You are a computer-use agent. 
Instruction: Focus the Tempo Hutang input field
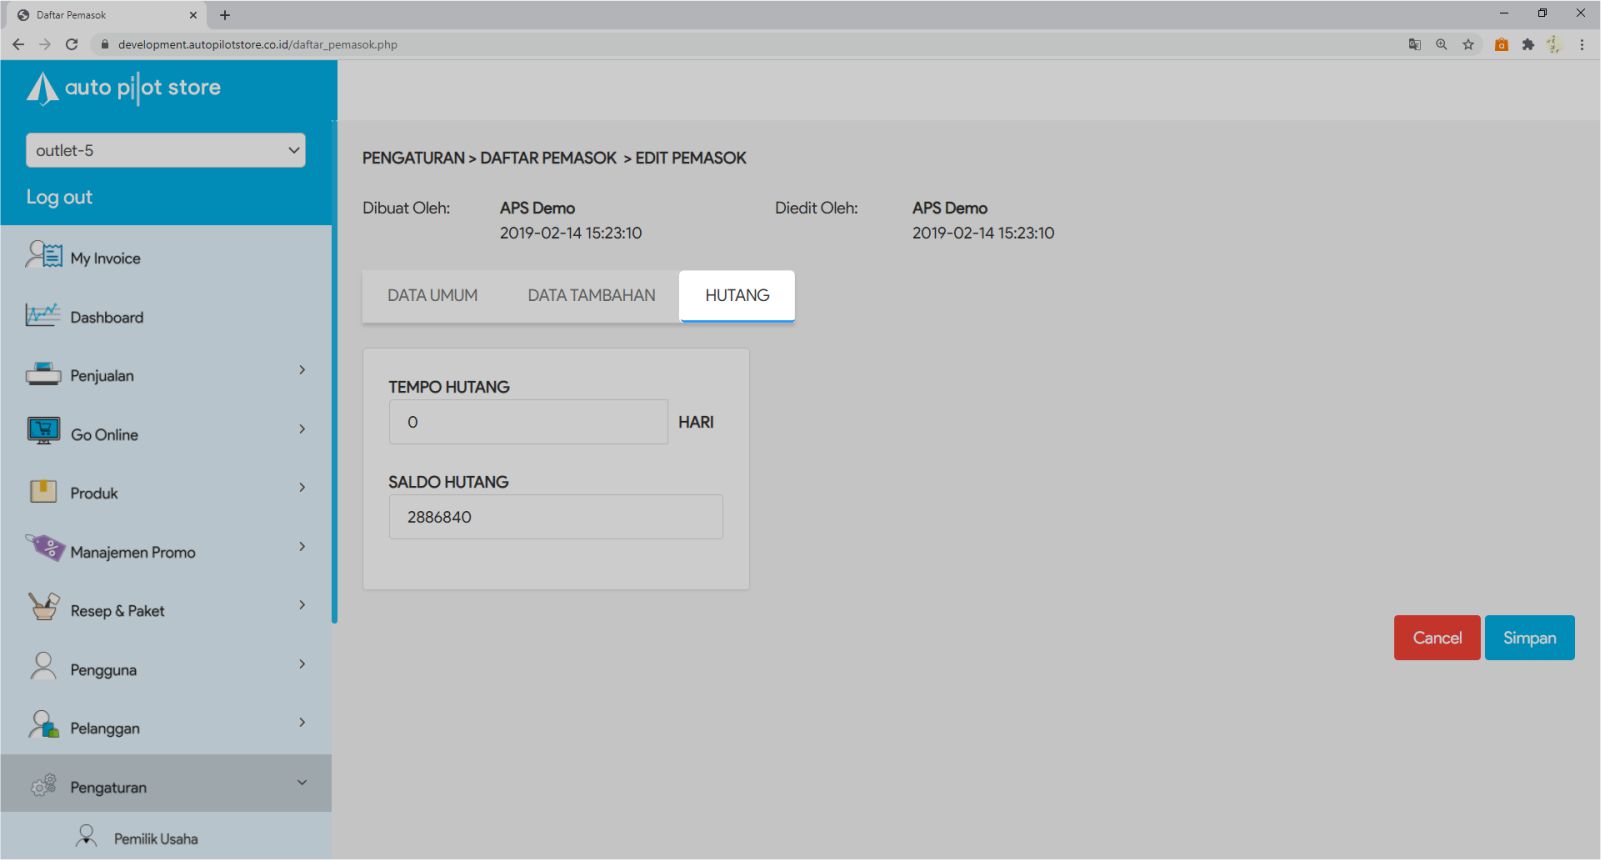[528, 422]
